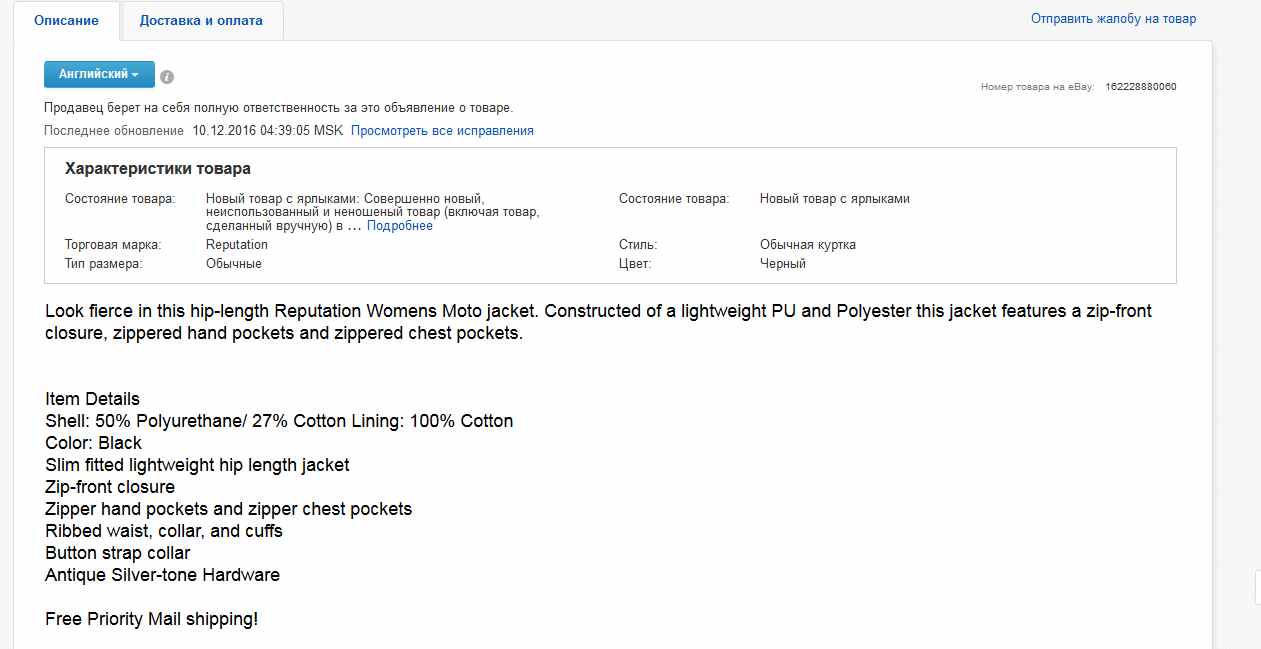Image resolution: width=1261 pixels, height=649 pixels.
Task: Select the eBay item number 162228880060
Action: [1141, 87]
